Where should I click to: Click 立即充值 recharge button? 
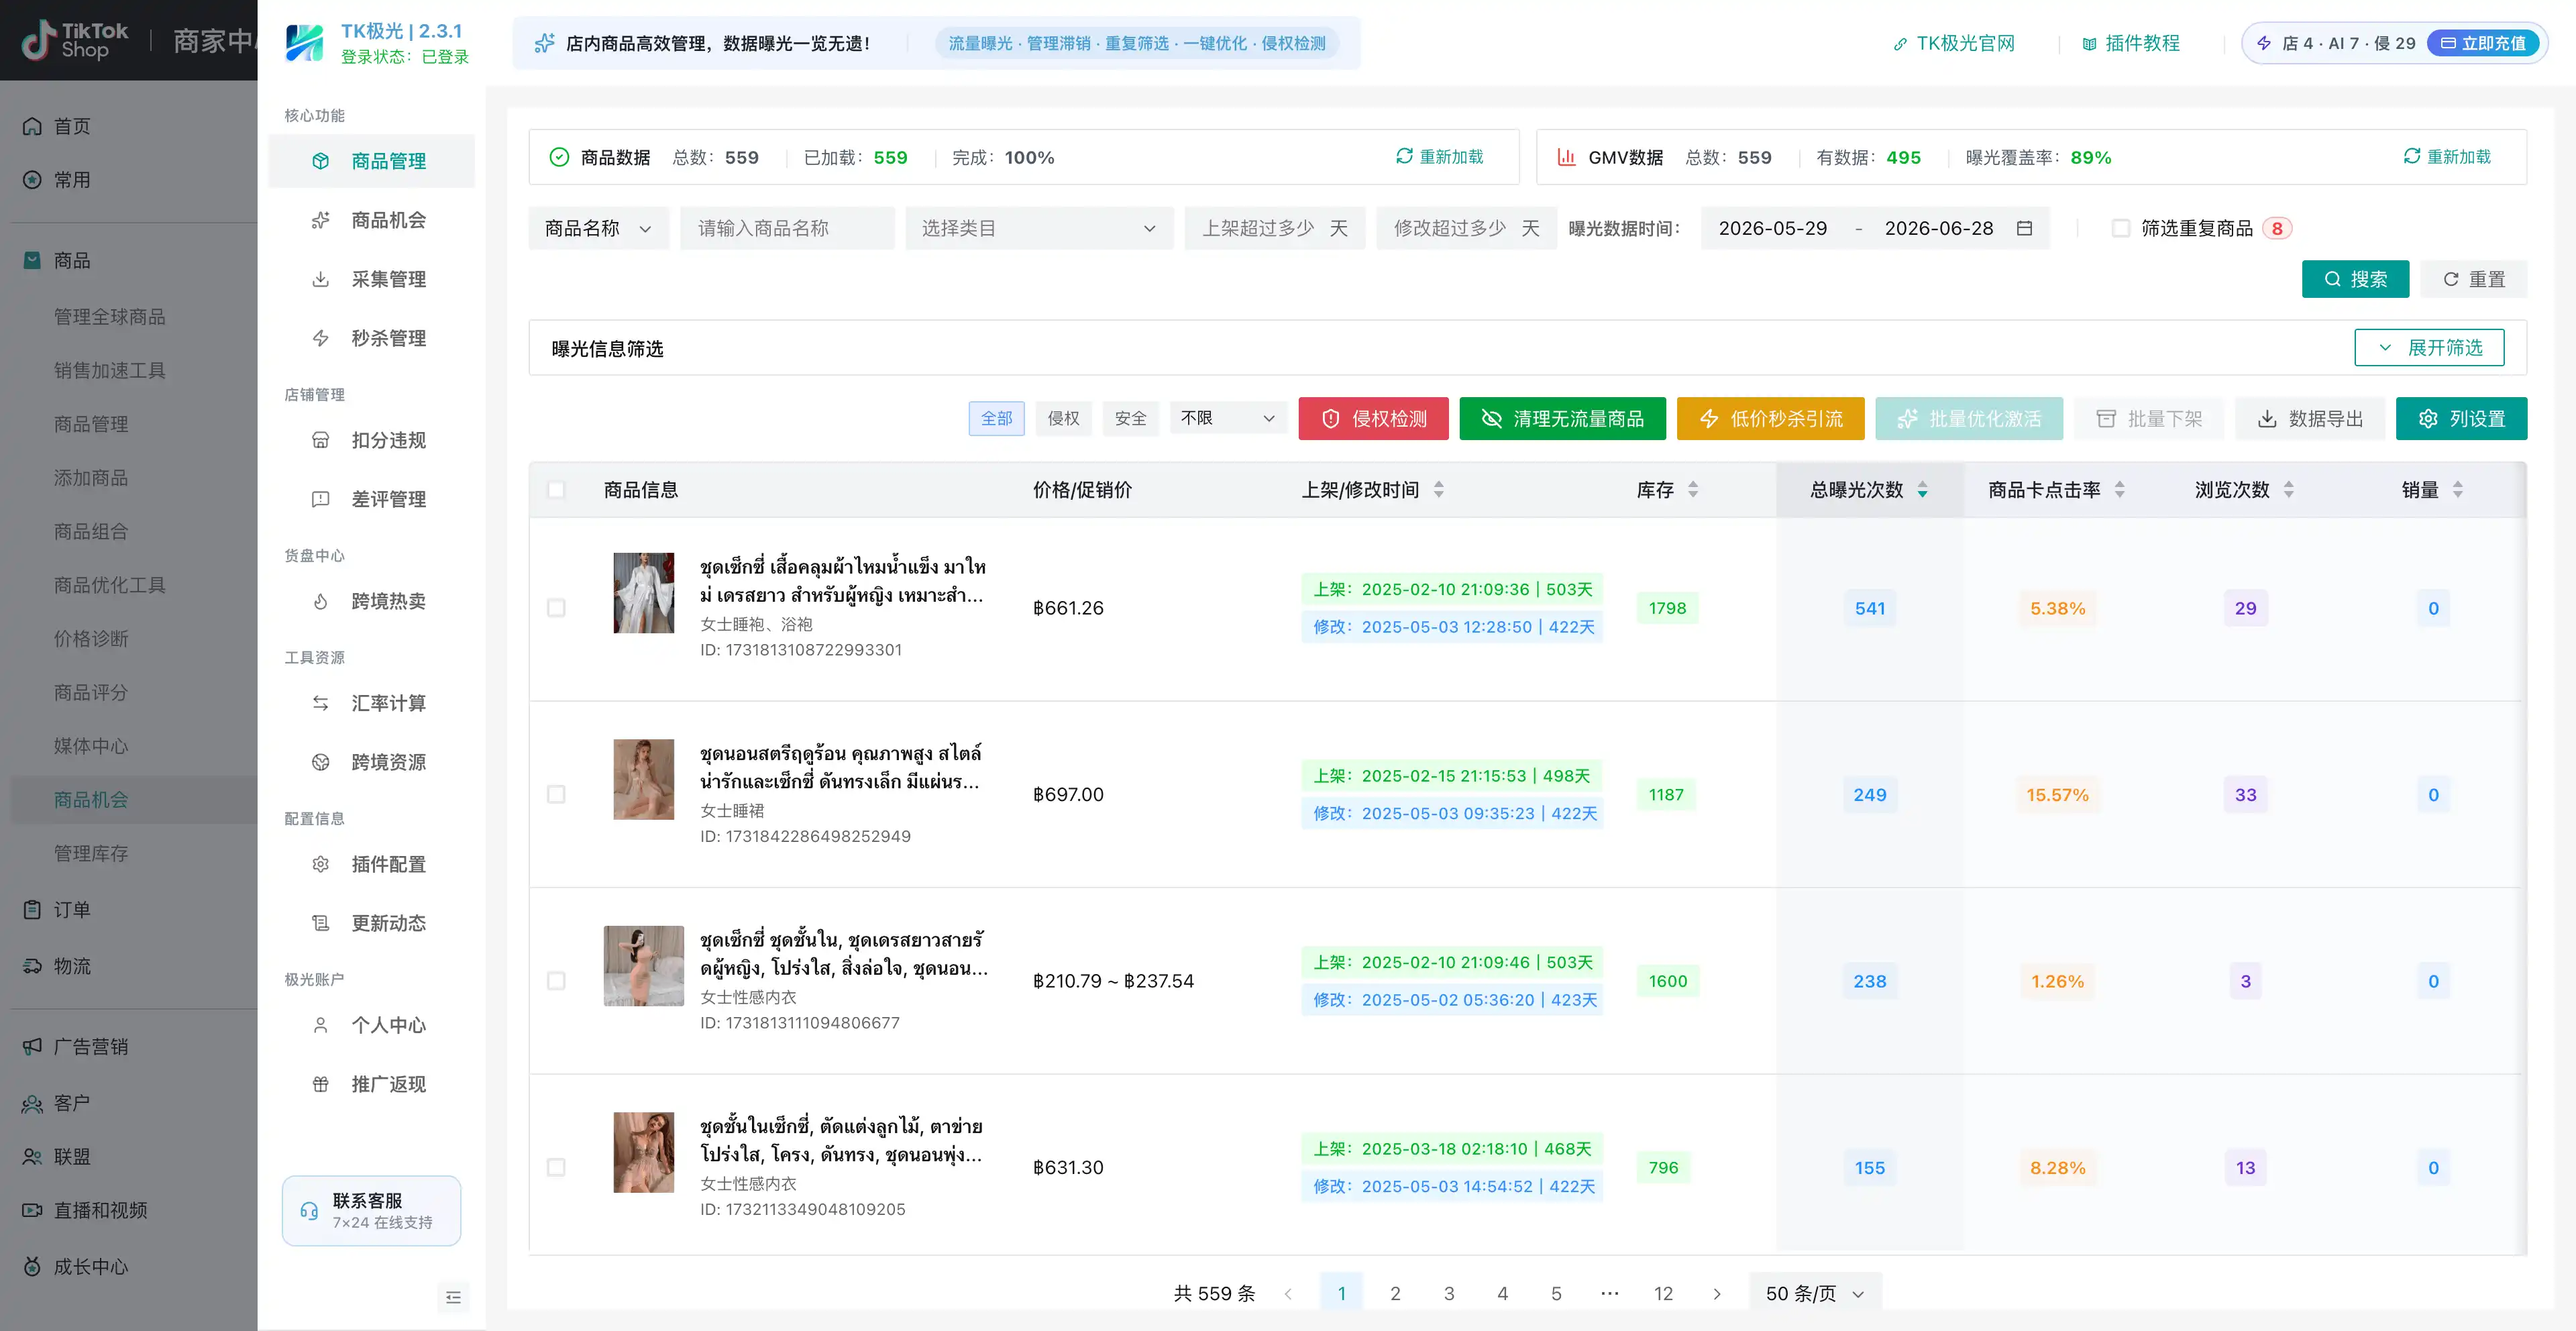[x=2483, y=43]
